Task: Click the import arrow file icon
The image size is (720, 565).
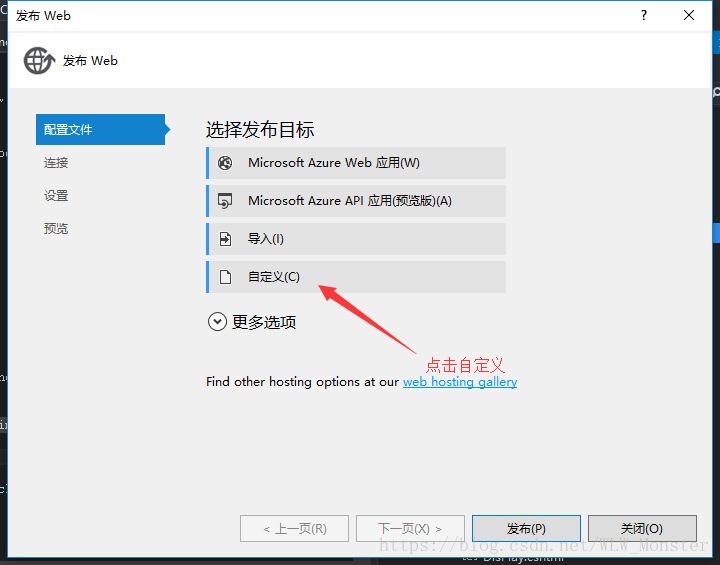Action: (x=225, y=239)
